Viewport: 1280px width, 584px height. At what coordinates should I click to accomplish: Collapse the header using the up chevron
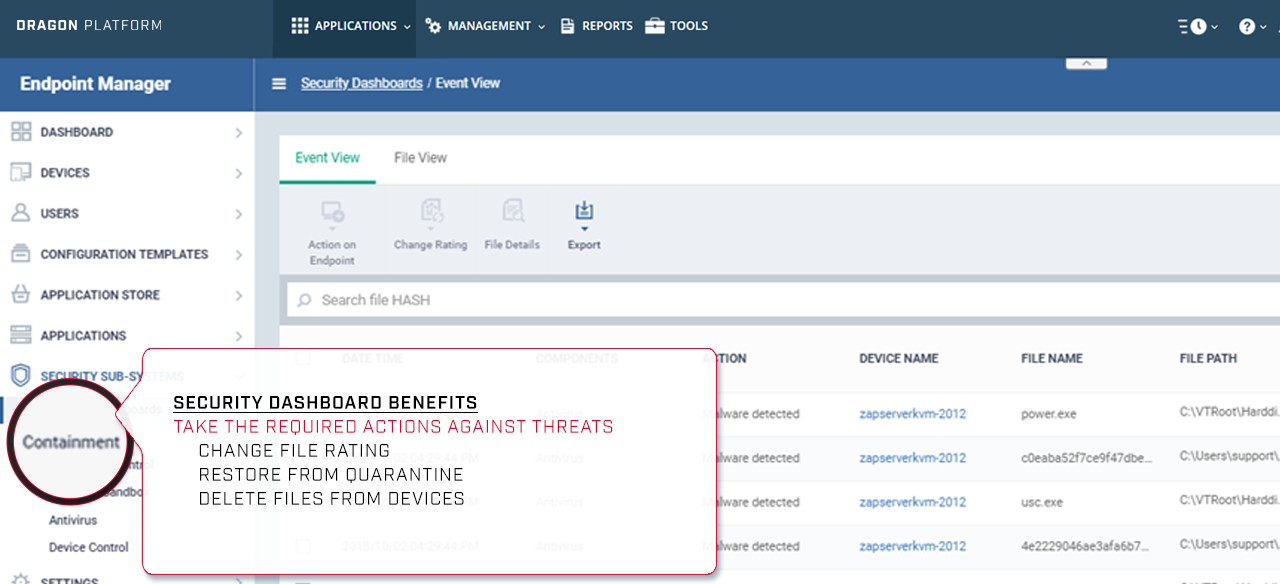(x=1086, y=62)
